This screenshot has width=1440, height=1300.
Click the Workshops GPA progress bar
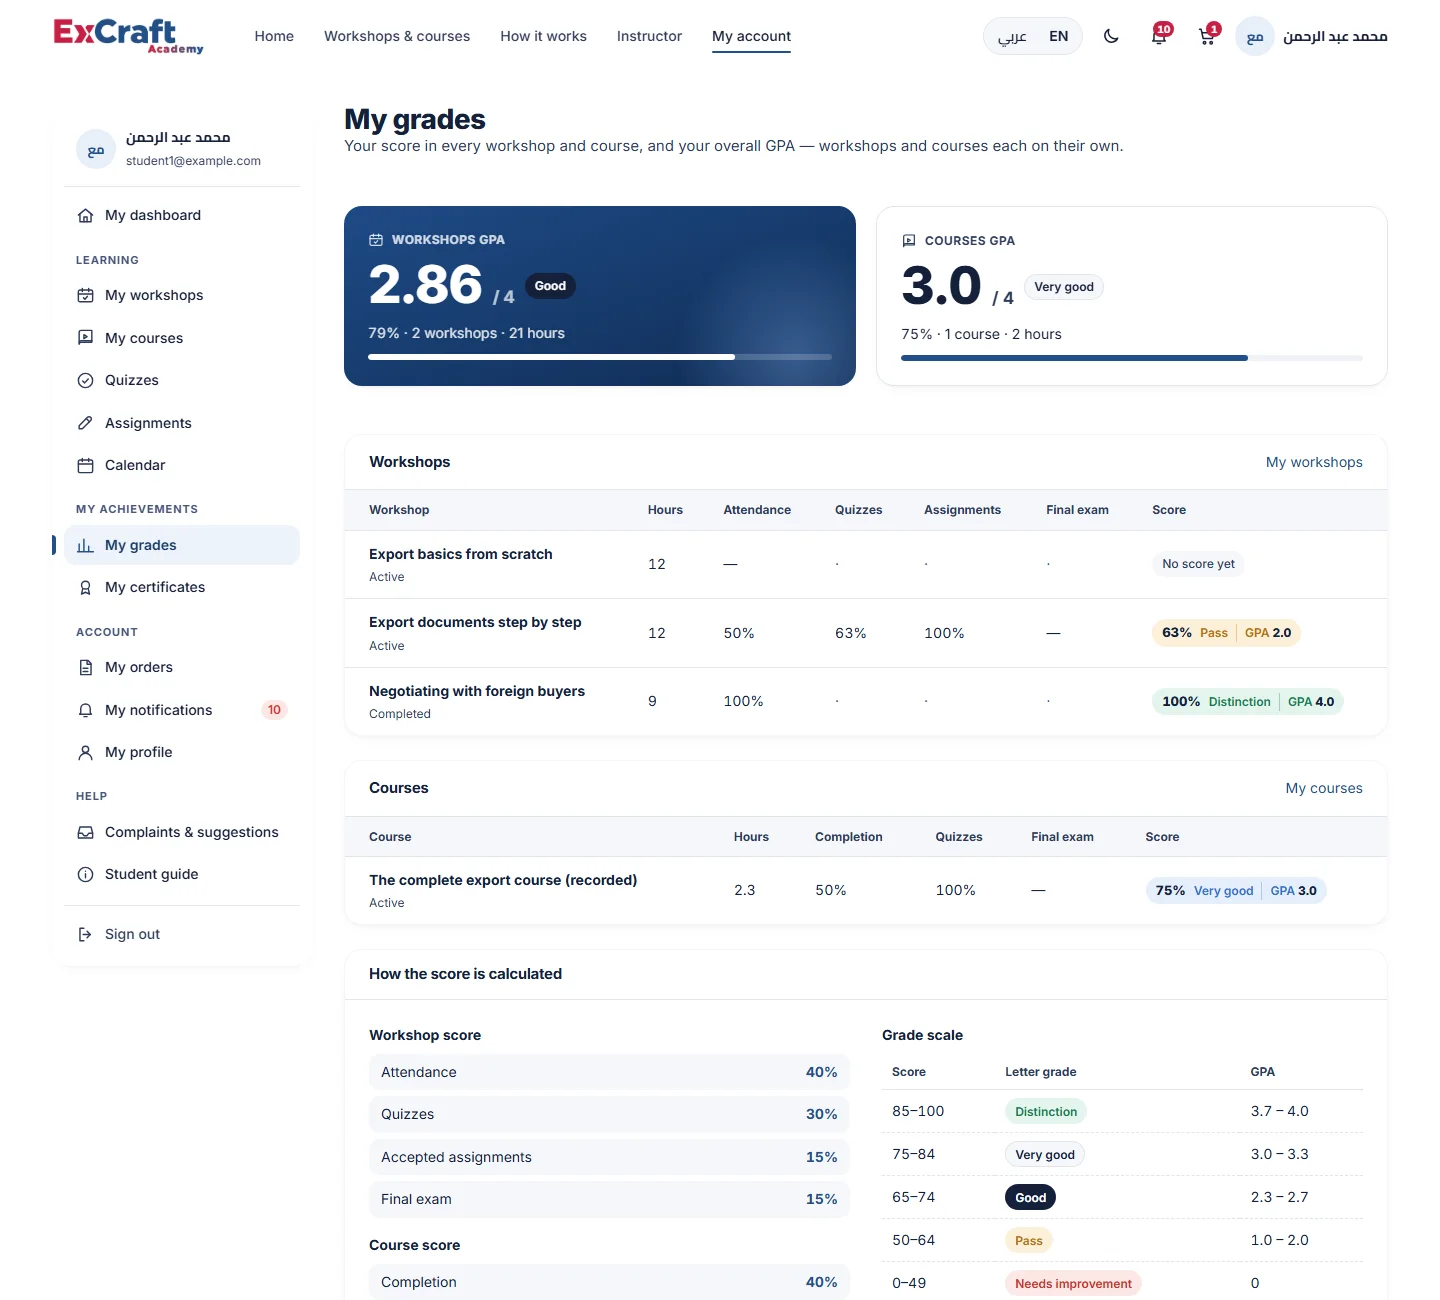coord(600,357)
